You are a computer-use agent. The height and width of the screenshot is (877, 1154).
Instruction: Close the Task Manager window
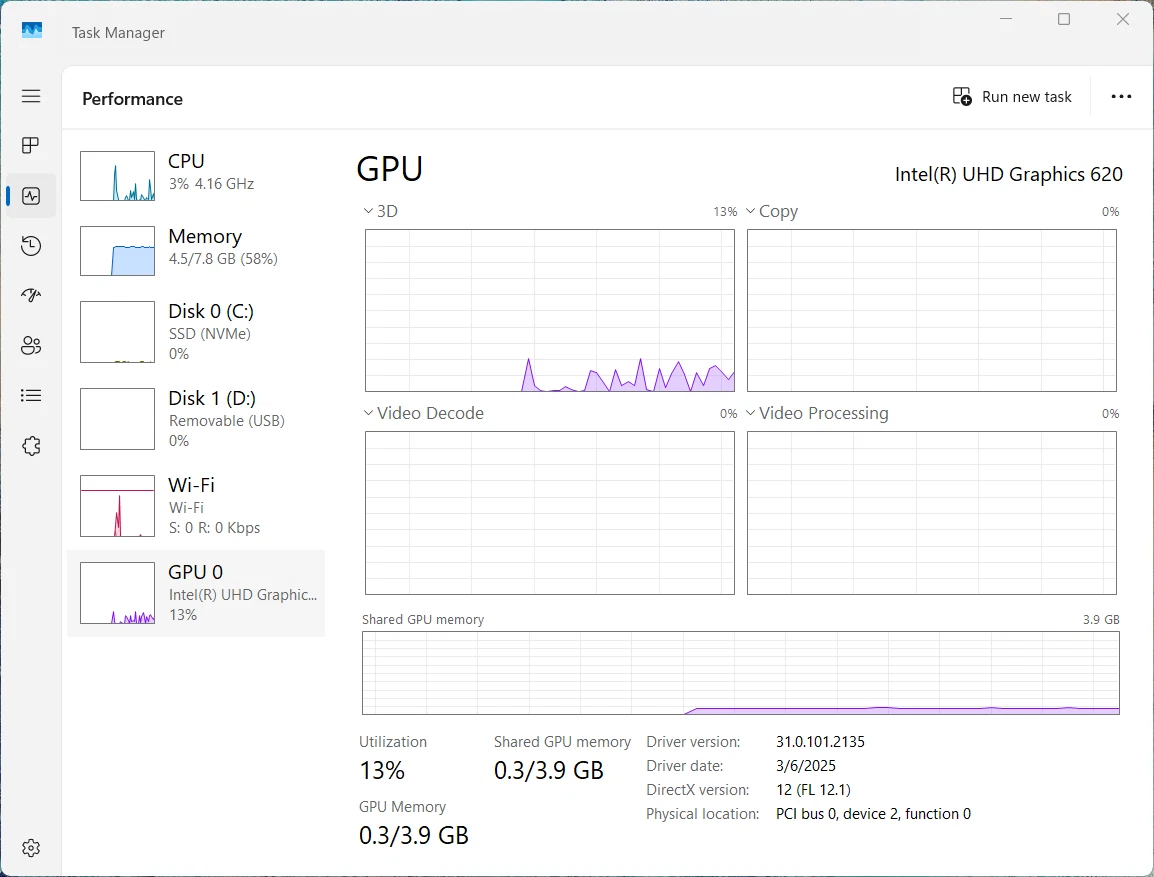[1122, 19]
